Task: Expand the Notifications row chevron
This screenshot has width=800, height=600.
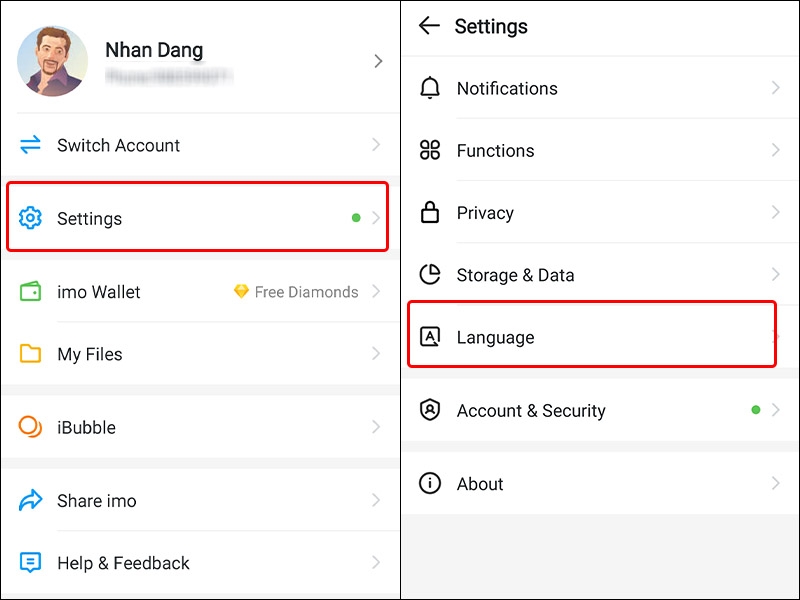Action: [776, 88]
